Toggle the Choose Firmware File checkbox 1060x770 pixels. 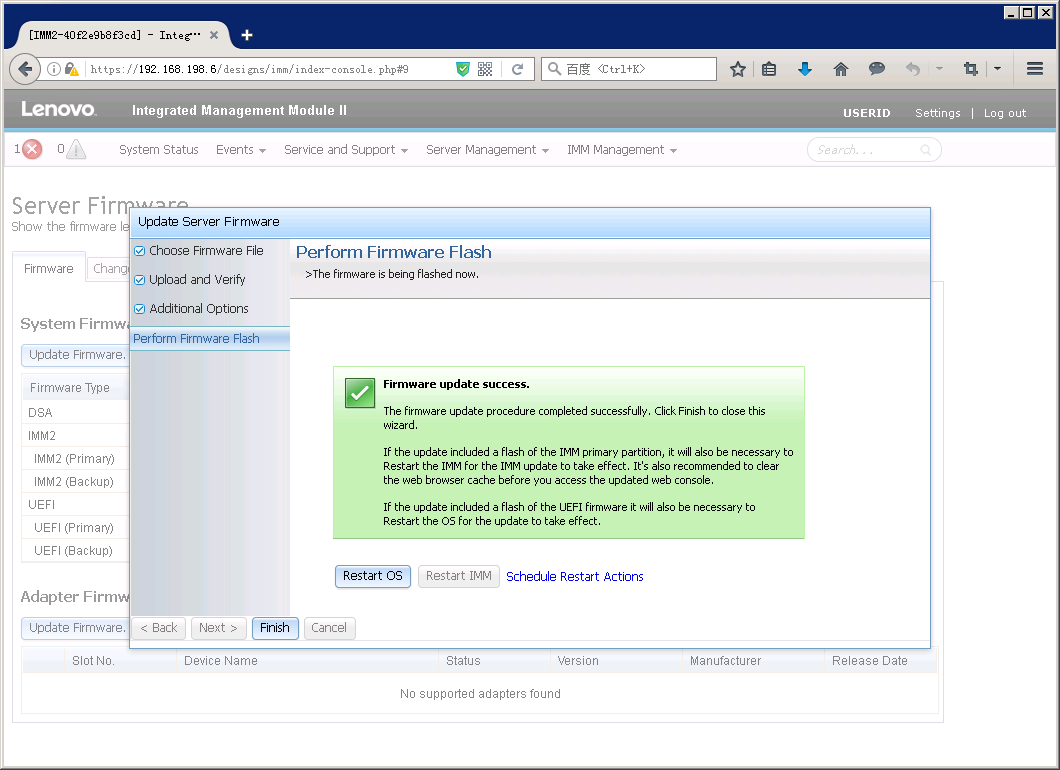[x=140, y=251]
